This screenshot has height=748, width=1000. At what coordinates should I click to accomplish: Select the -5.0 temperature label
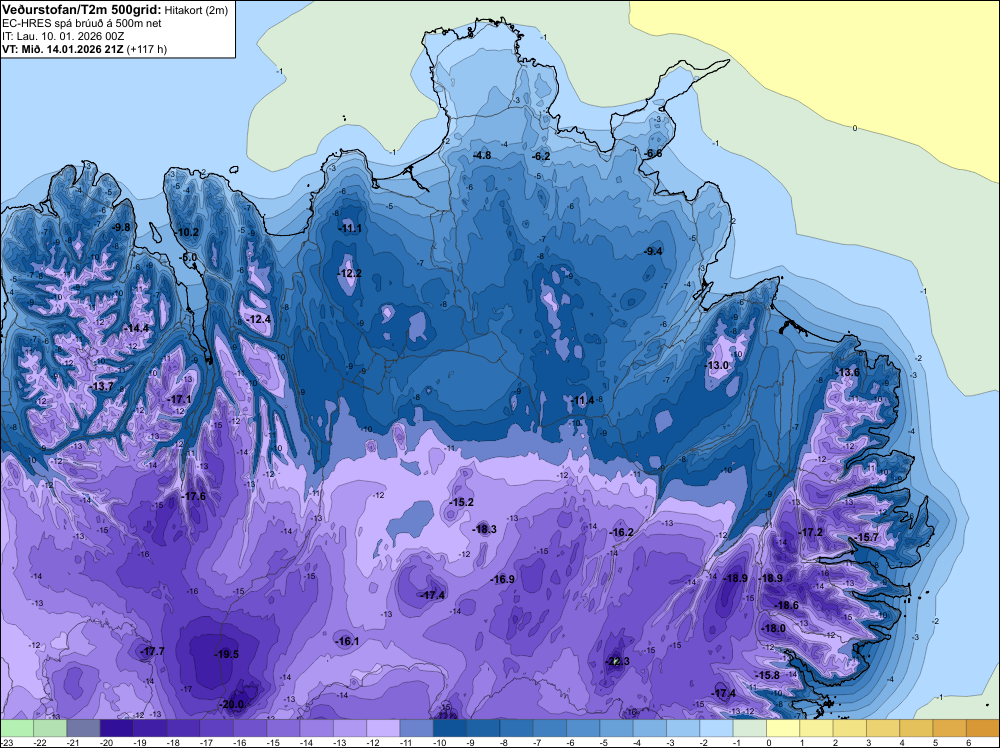pyautogui.click(x=189, y=258)
